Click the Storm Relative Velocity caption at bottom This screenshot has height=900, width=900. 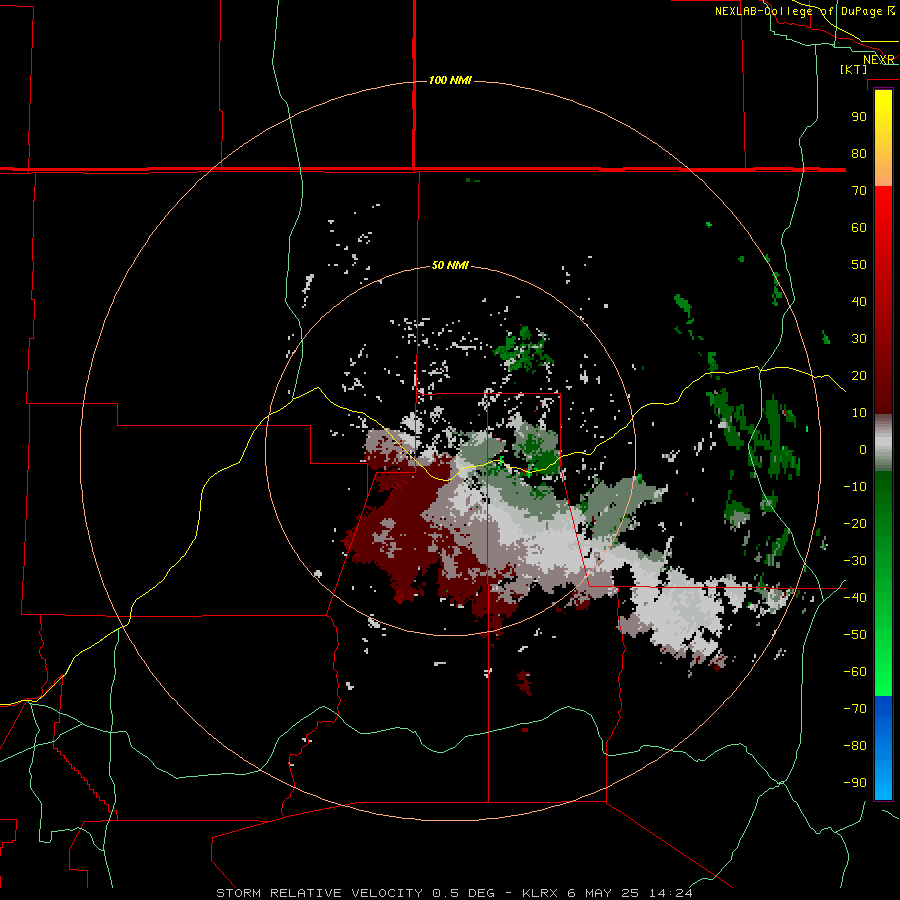point(454,893)
